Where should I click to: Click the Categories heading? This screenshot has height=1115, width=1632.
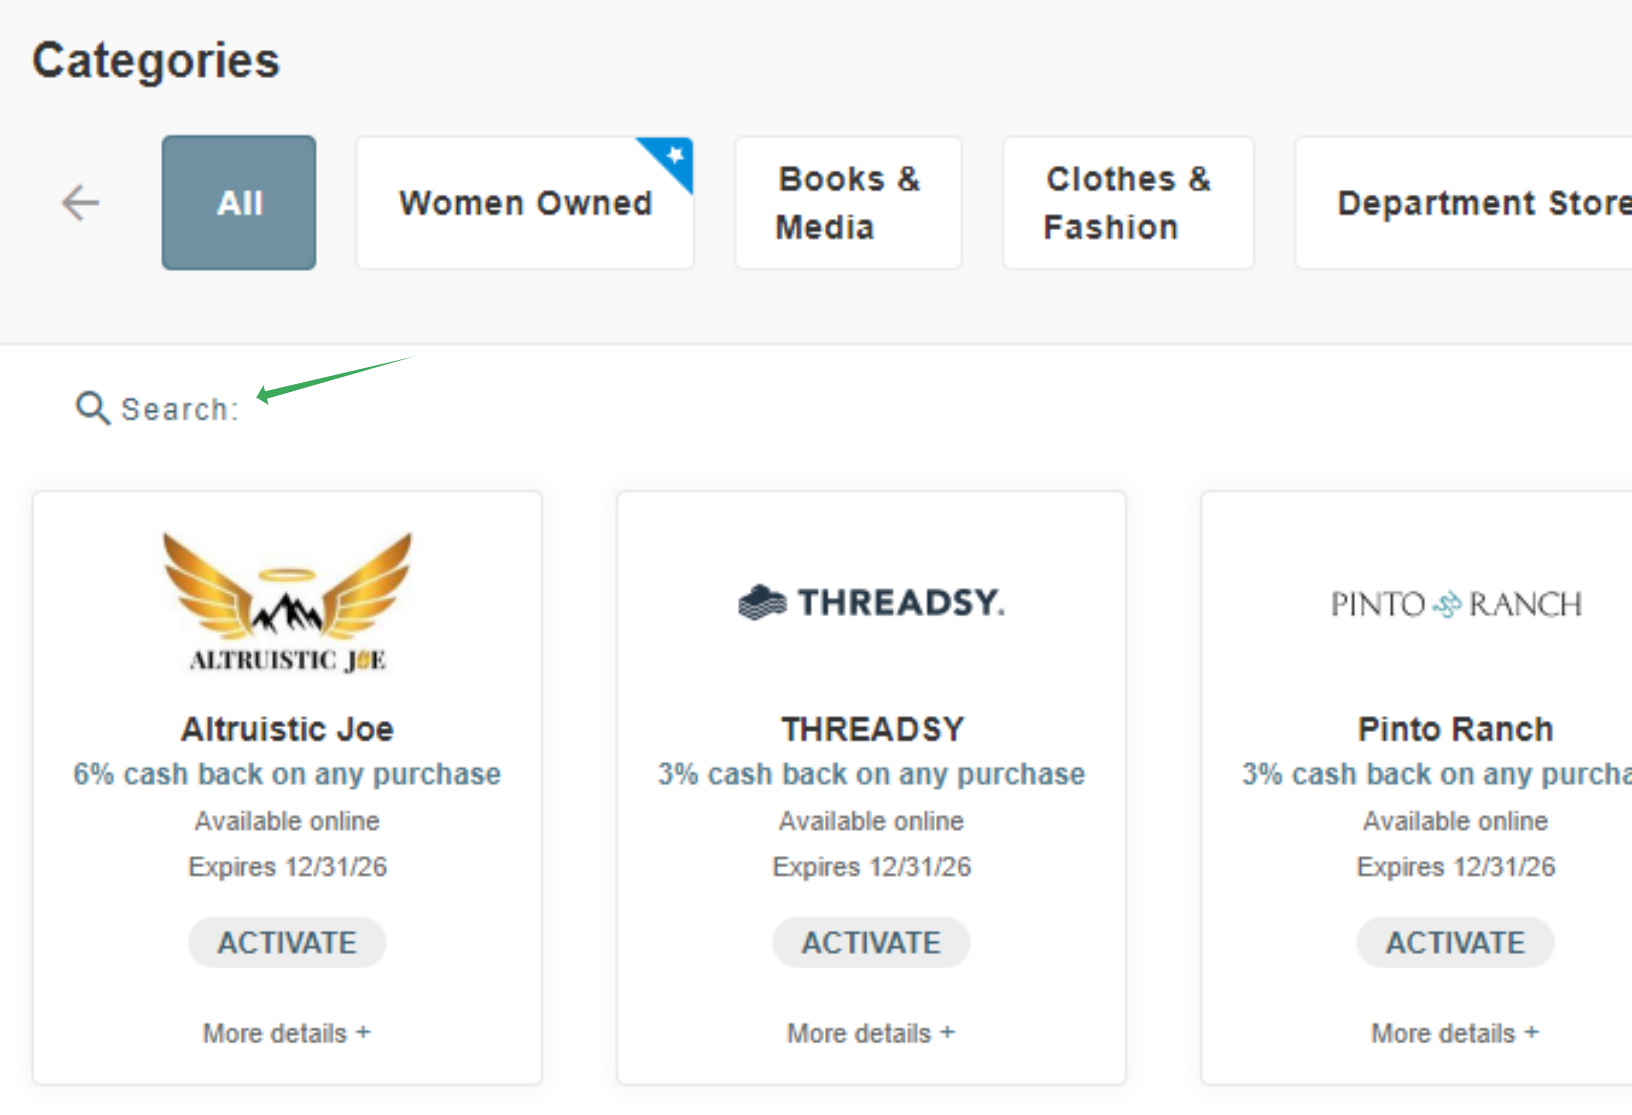(156, 61)
